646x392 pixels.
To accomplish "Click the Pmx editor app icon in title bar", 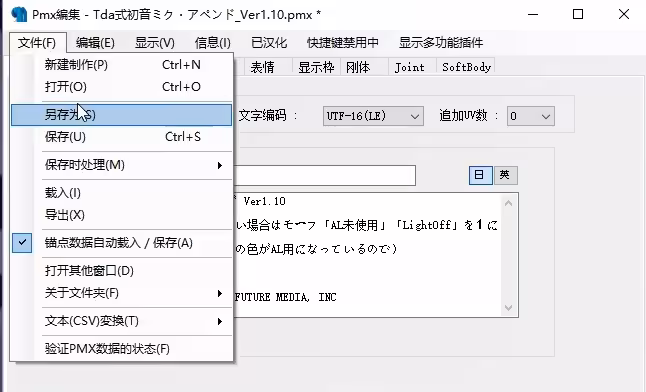I will (x=19, y=14).
